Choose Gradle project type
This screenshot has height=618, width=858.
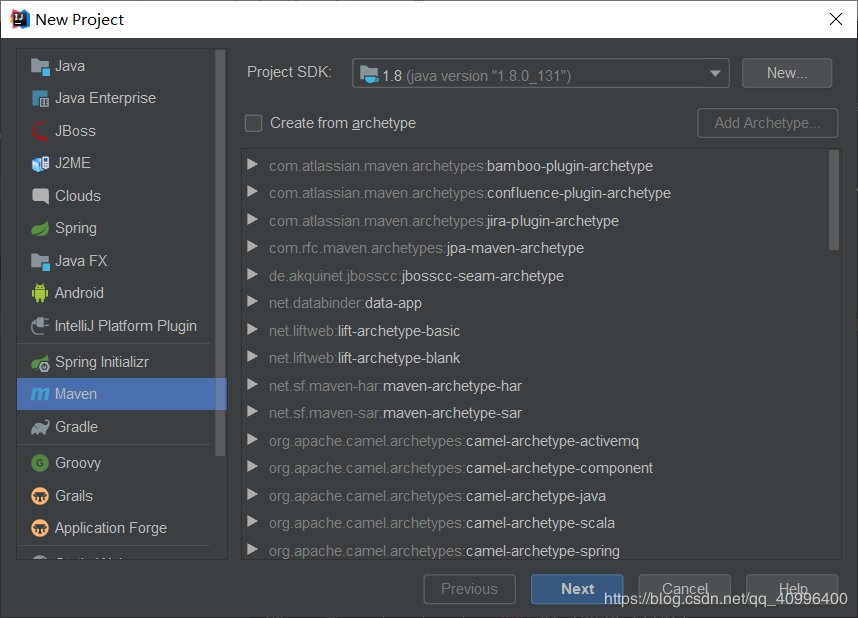point(116,427)
